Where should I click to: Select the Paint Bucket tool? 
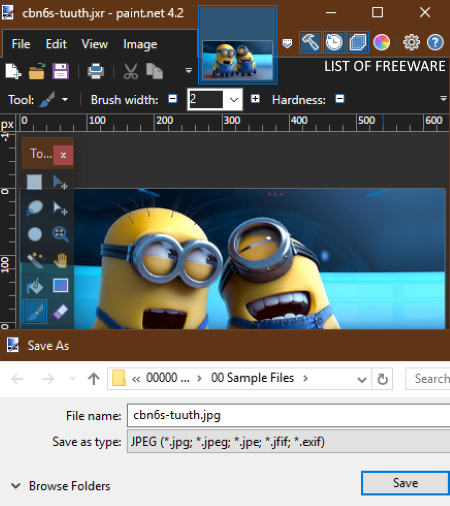[x=35, y=286]
